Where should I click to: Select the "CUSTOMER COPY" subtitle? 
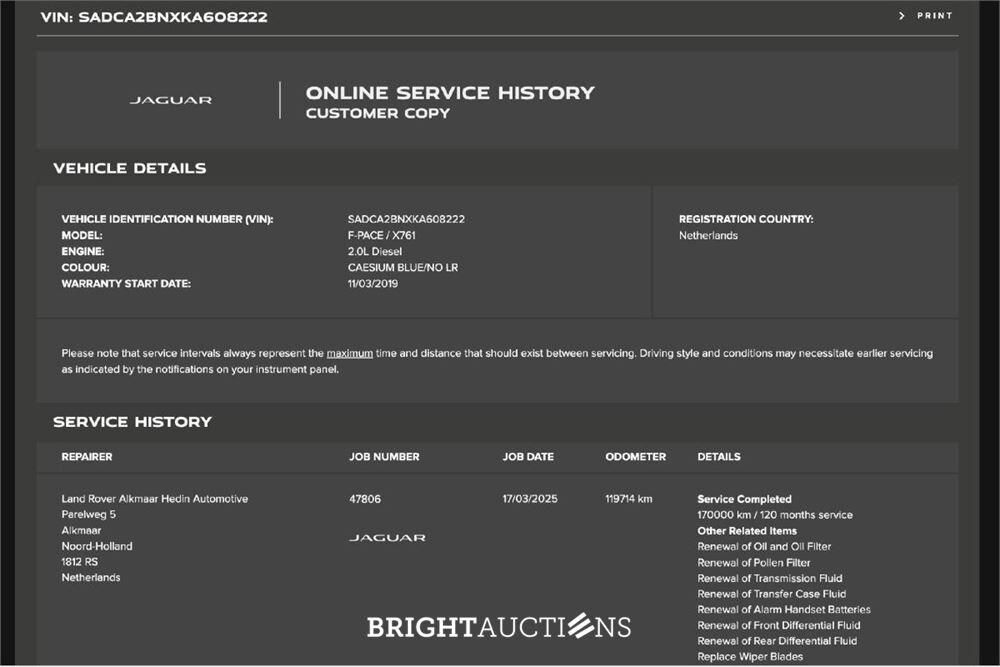[378, 114]
